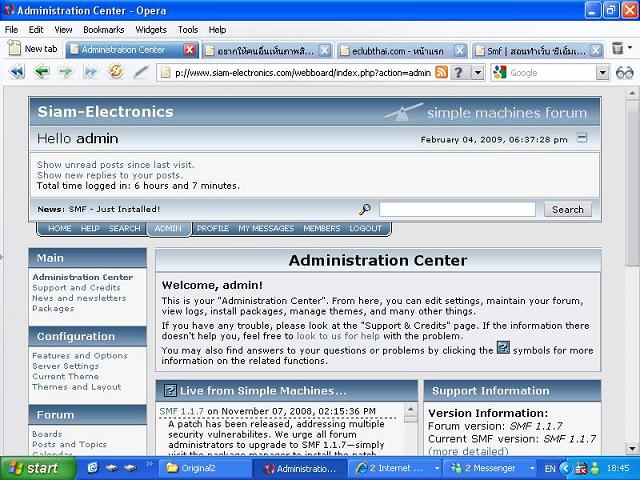Open News and newsletters link

pyautogui.click(x=79, y=298)
